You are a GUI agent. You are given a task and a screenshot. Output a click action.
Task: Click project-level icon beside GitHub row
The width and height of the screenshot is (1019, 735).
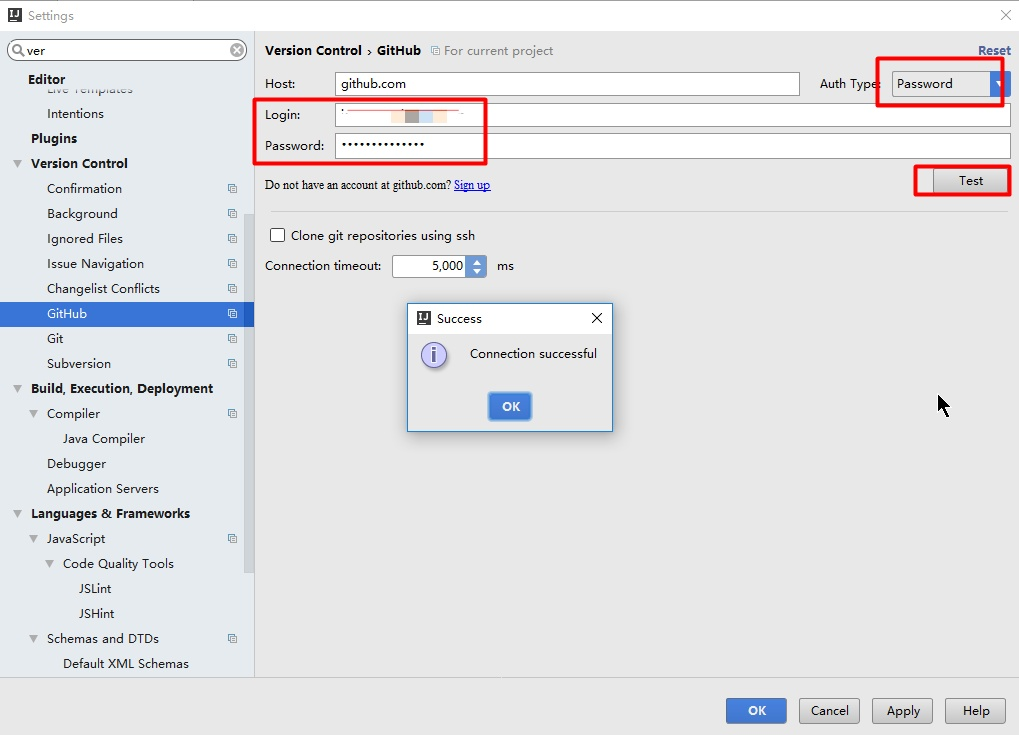click(x=232, y=313)
